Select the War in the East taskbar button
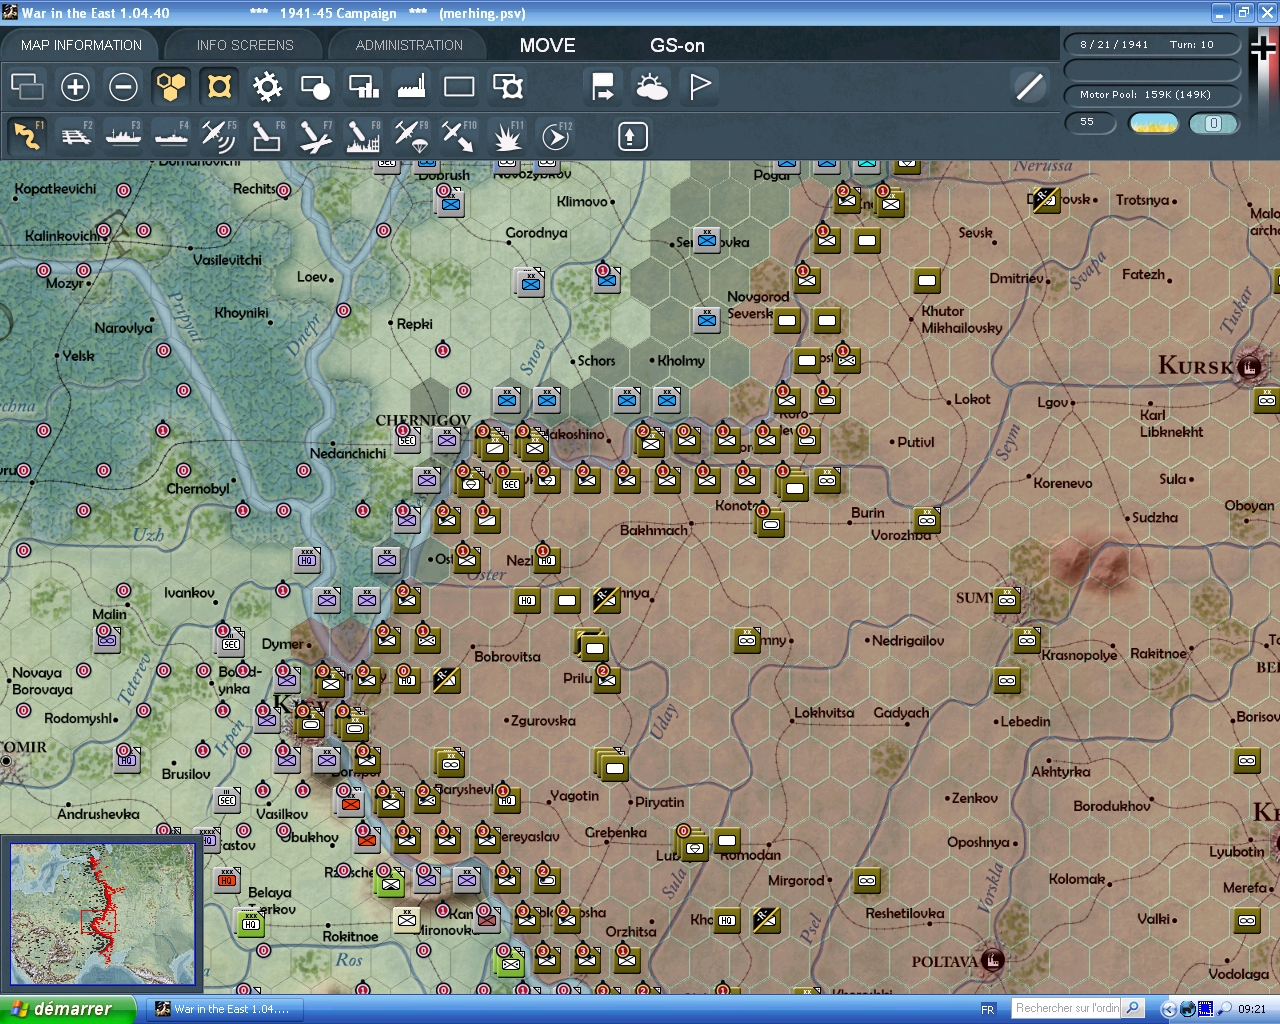 click(225, 1009)
